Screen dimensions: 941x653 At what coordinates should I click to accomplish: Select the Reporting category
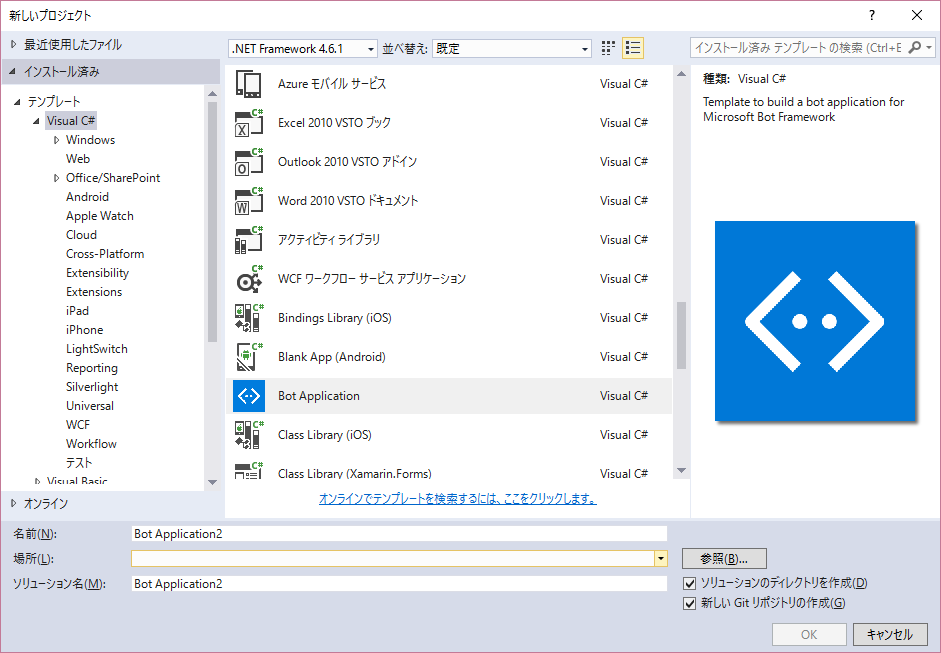[92, 368]
